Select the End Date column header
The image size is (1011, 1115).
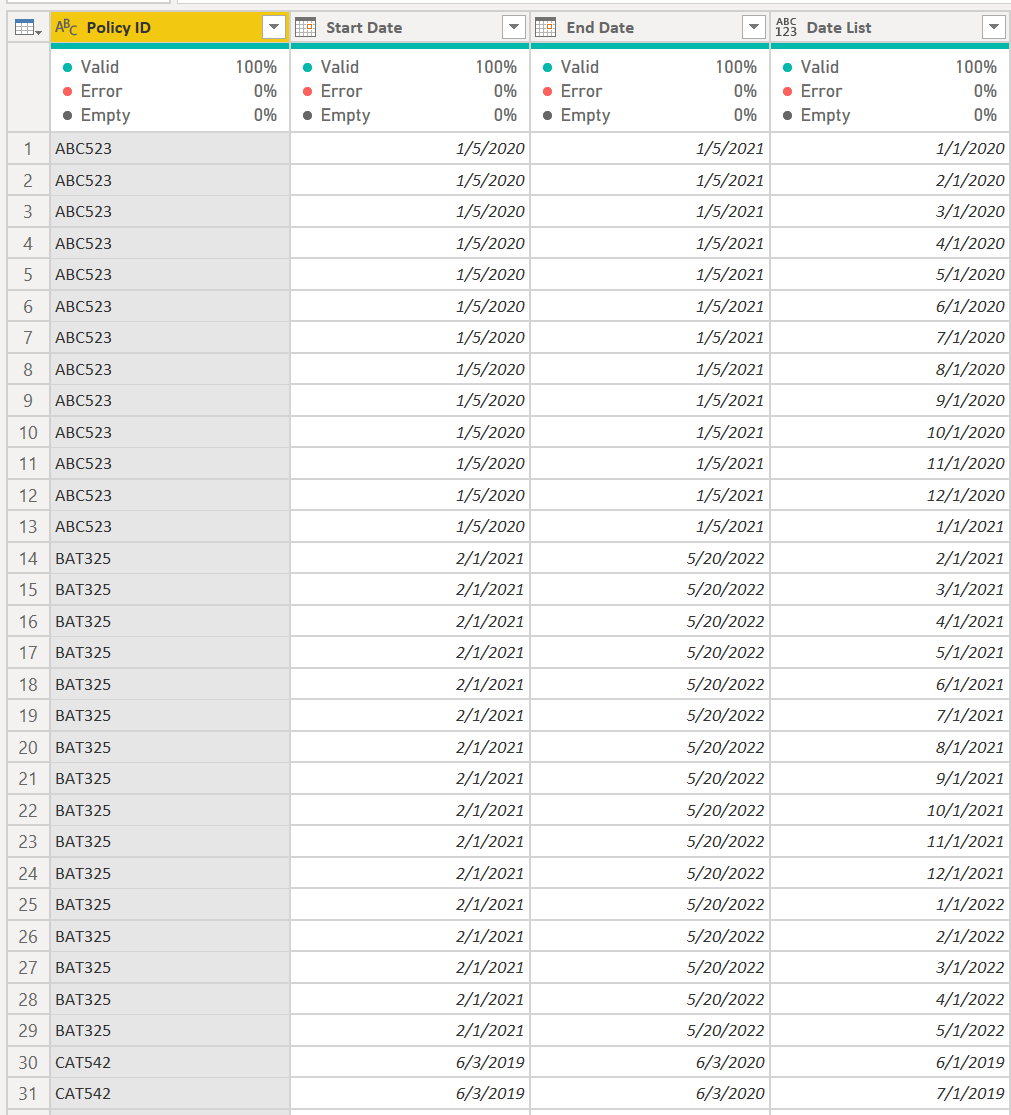(650, 28)
